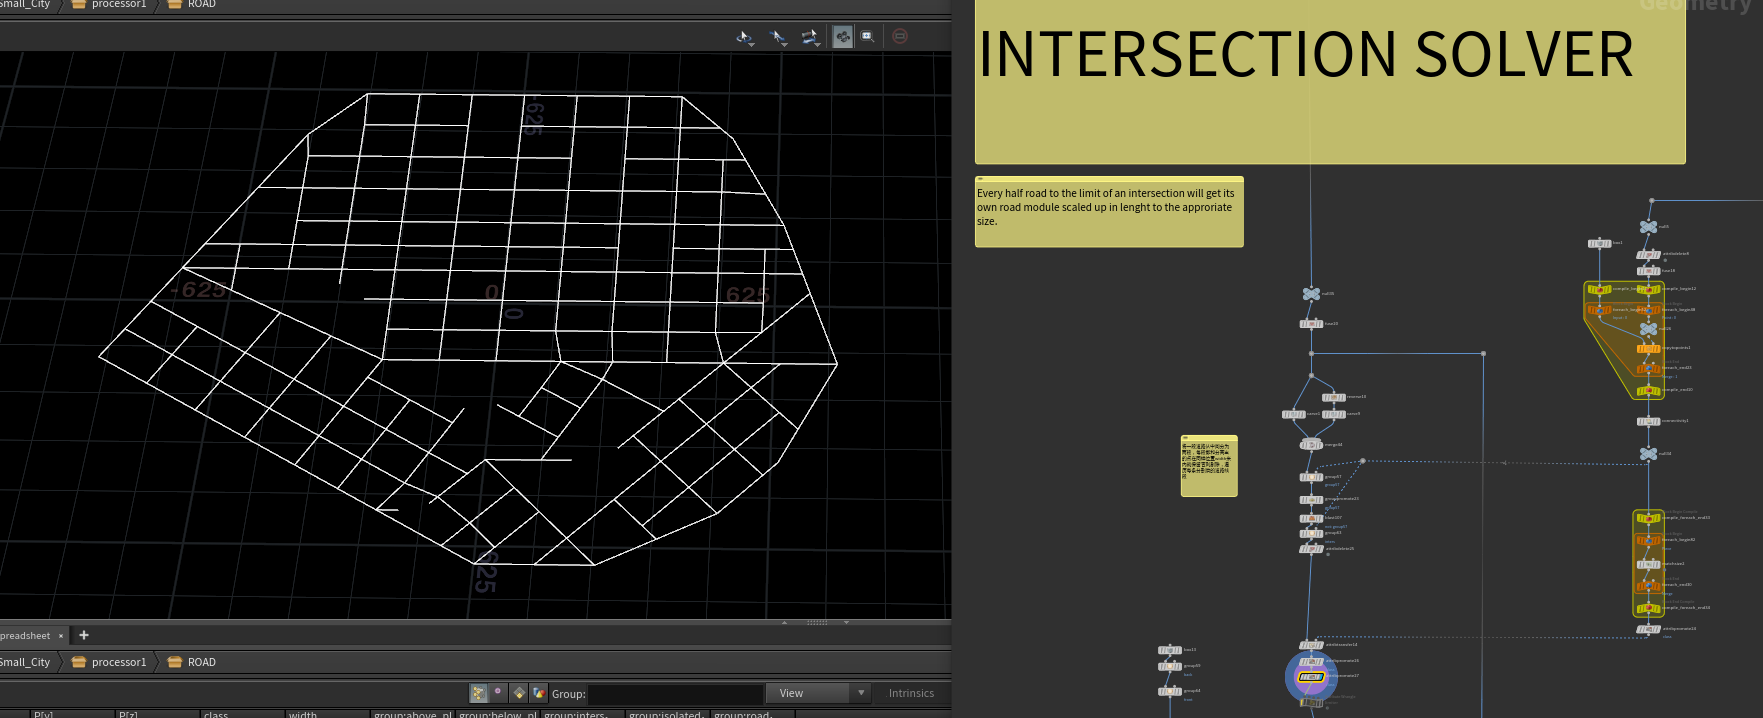
Task: Toggle the highlighted render region button
Action: (843, 36)
